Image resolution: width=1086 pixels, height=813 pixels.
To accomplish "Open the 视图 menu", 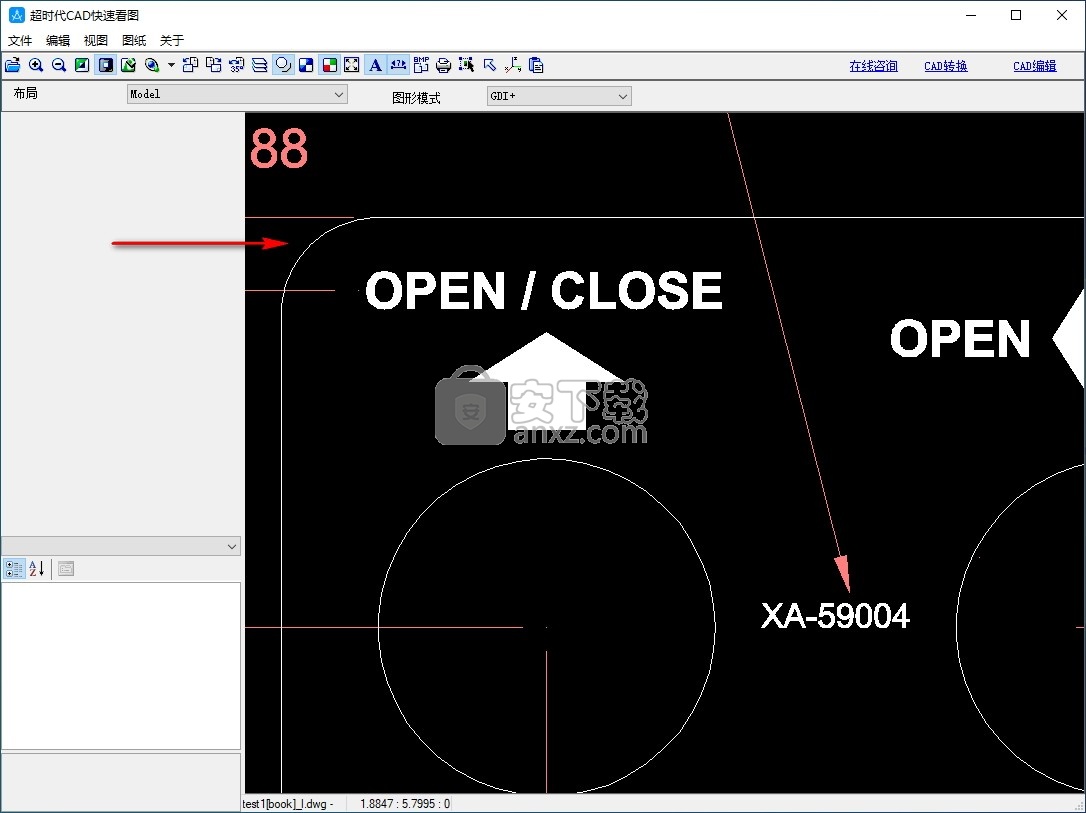I will (96, 40).
